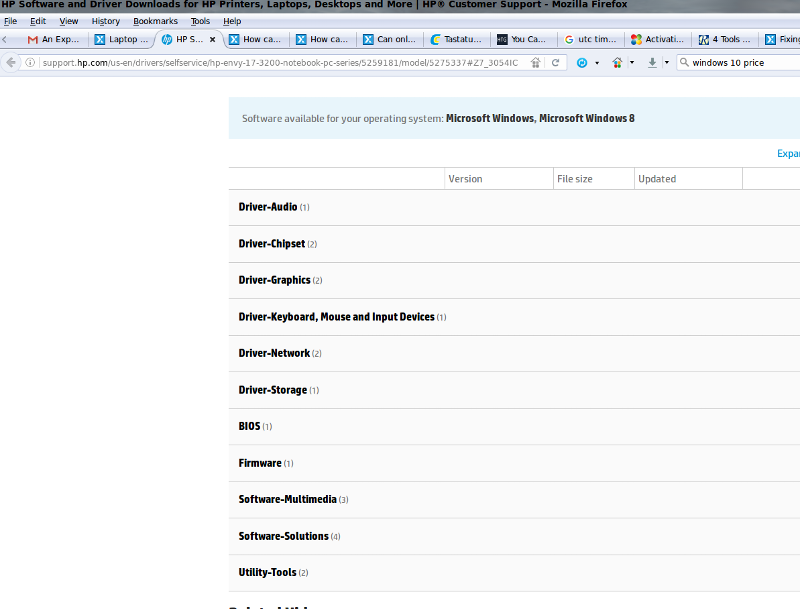Image resolution: width=800 pixels, height=609 pixels.
Task: Click the blue circular sync toolbar icon
Action: click(582, 63)
